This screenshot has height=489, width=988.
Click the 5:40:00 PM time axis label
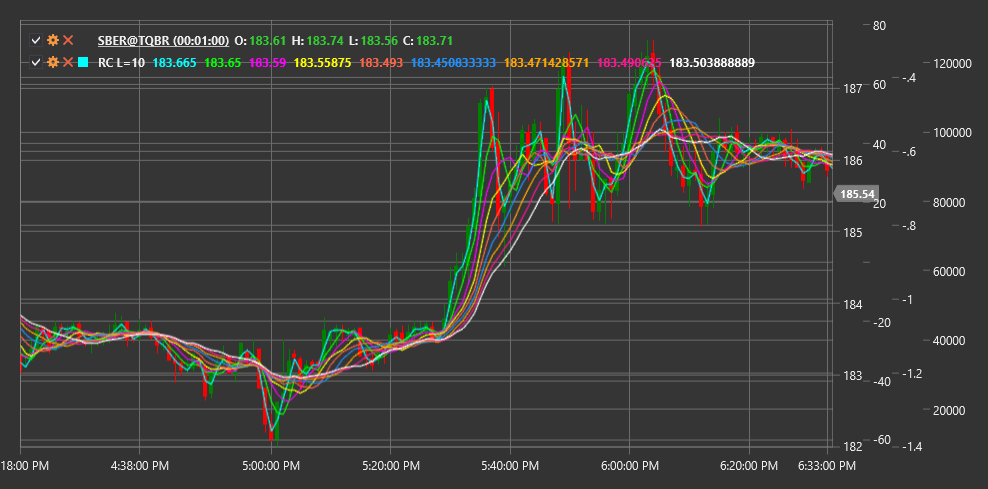click(x=510, y=466)
